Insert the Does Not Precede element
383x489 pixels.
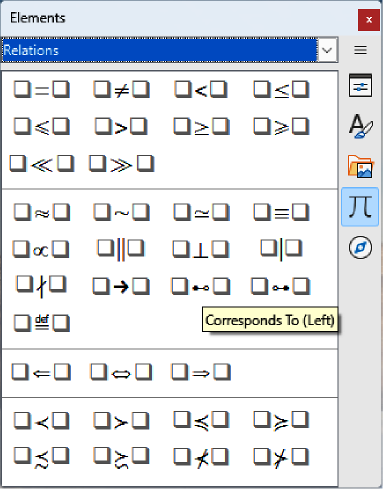201,457
